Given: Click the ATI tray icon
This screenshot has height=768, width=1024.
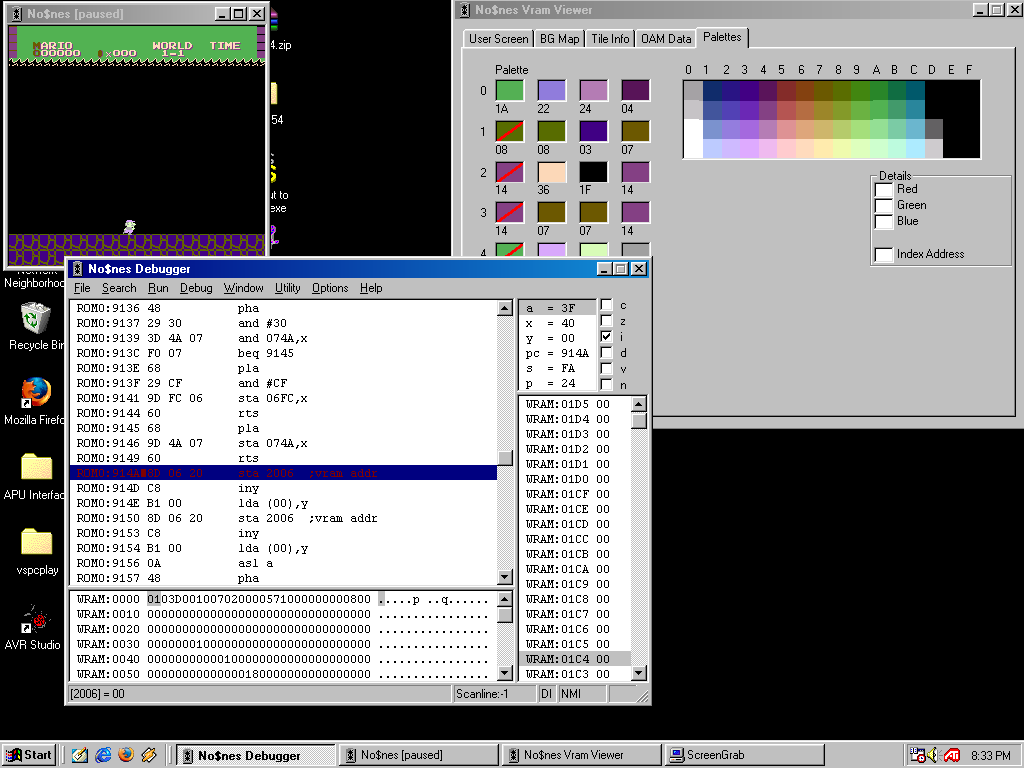Looking at the screenshot, I should tap(952, 756).
